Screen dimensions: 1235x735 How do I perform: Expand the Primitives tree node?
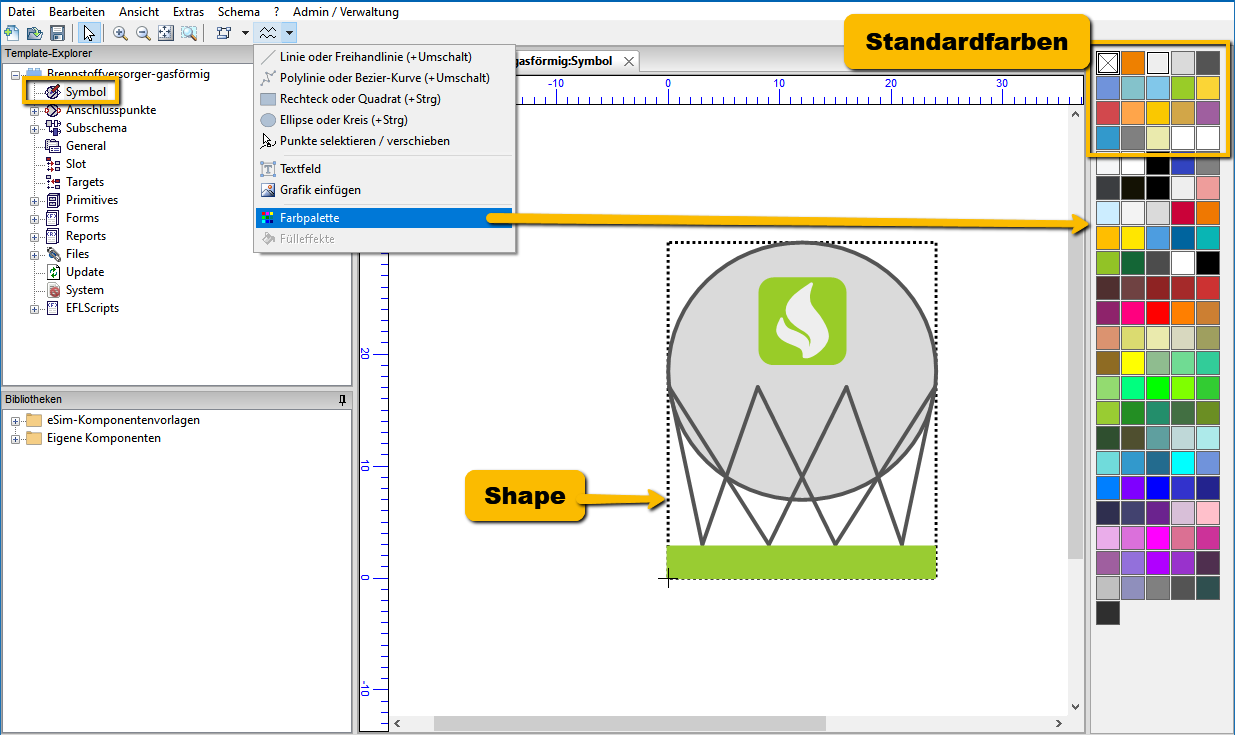[34, 200]
